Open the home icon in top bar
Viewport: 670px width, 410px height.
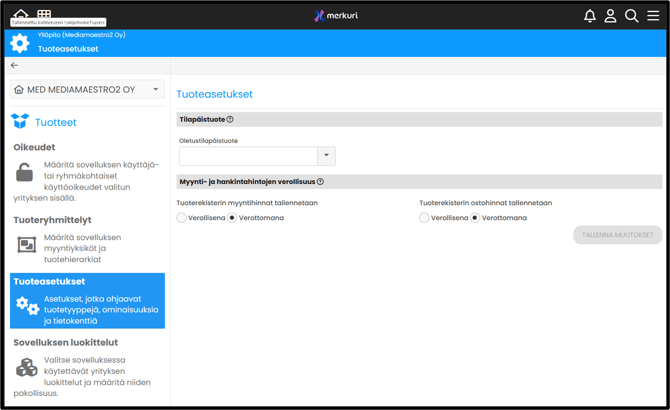[x=20, y=13]
